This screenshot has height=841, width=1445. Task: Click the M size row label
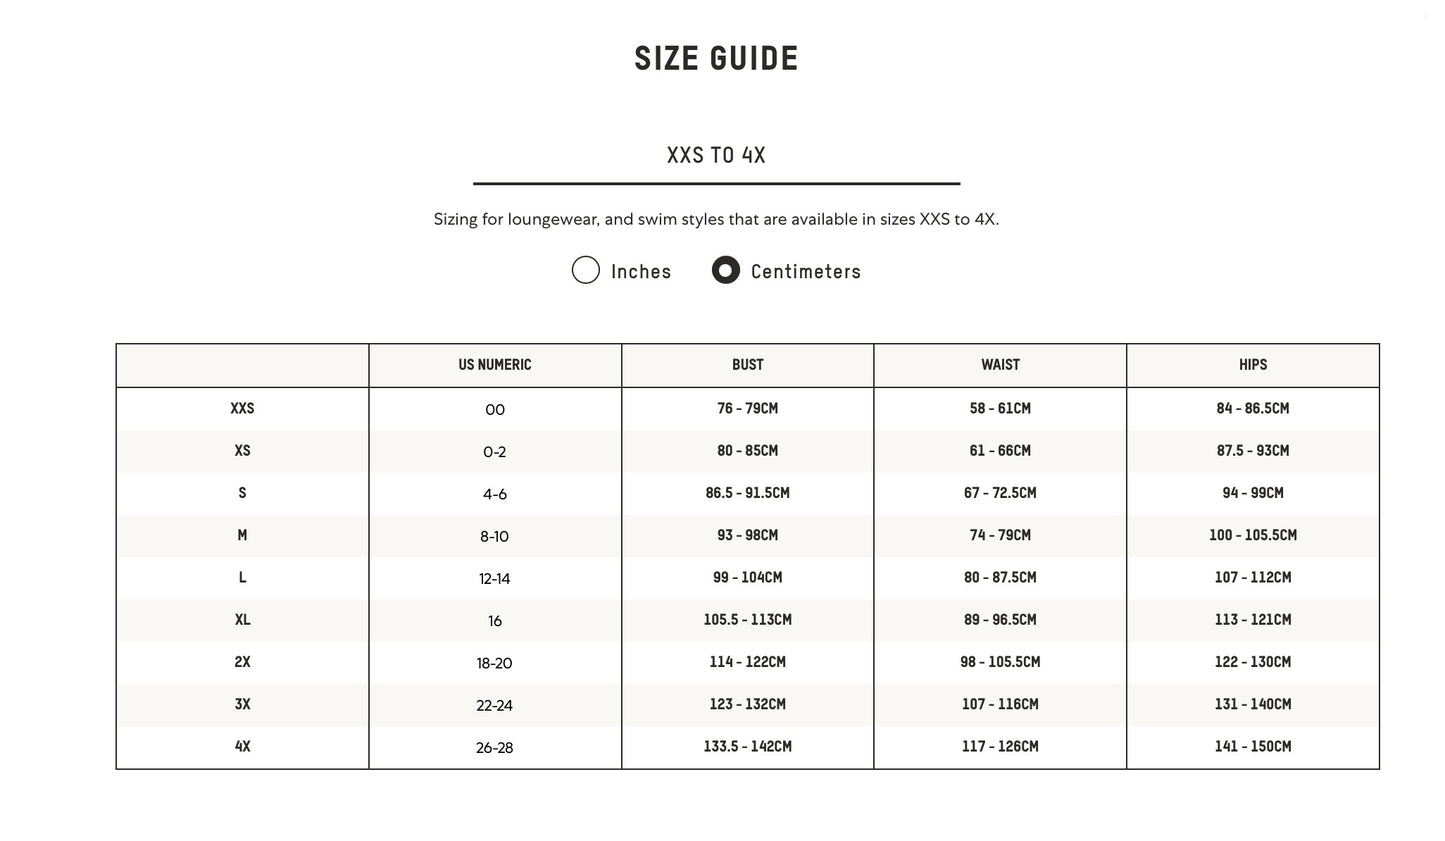pos(242,535)
